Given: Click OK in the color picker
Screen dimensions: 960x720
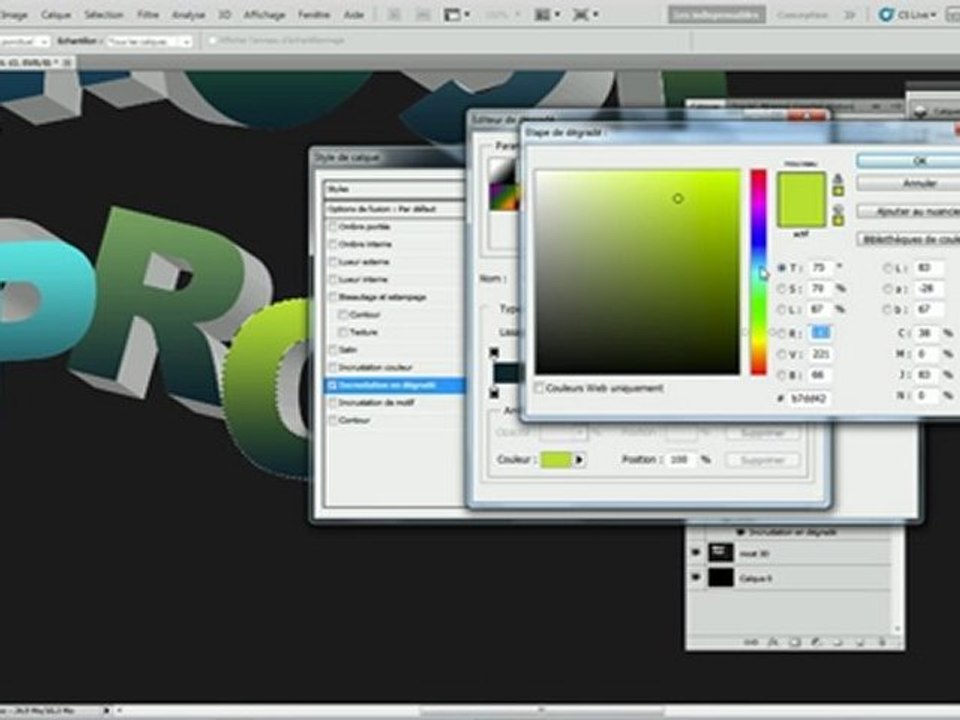Looking at the screenshot, I should 911,160.
